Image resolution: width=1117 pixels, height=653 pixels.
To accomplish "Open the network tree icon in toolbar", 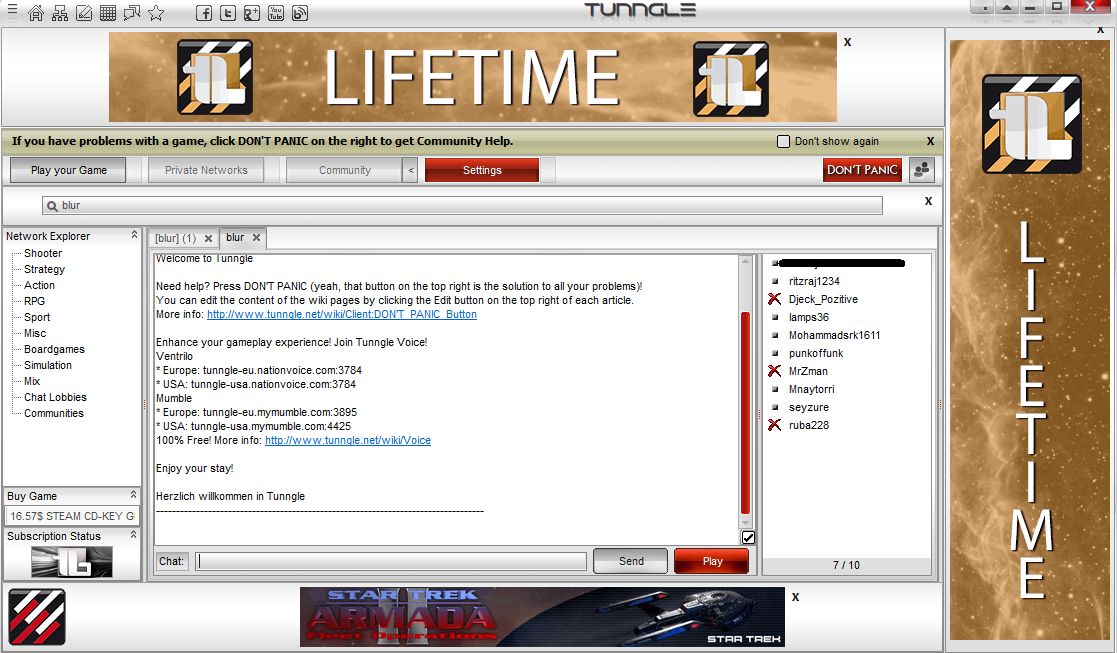I will pos(60,13).
